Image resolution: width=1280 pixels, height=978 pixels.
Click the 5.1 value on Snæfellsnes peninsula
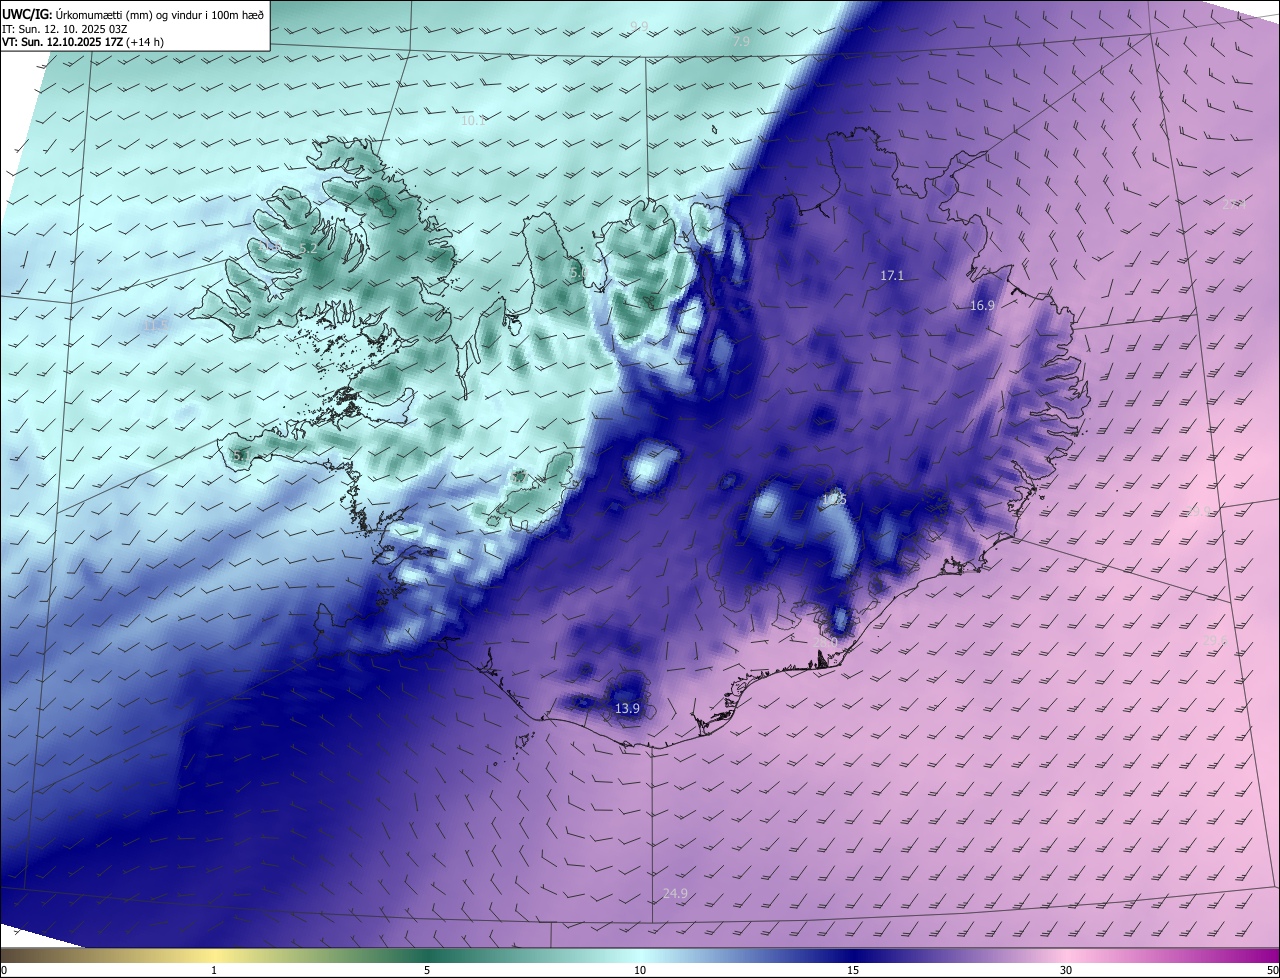(240, 456)
